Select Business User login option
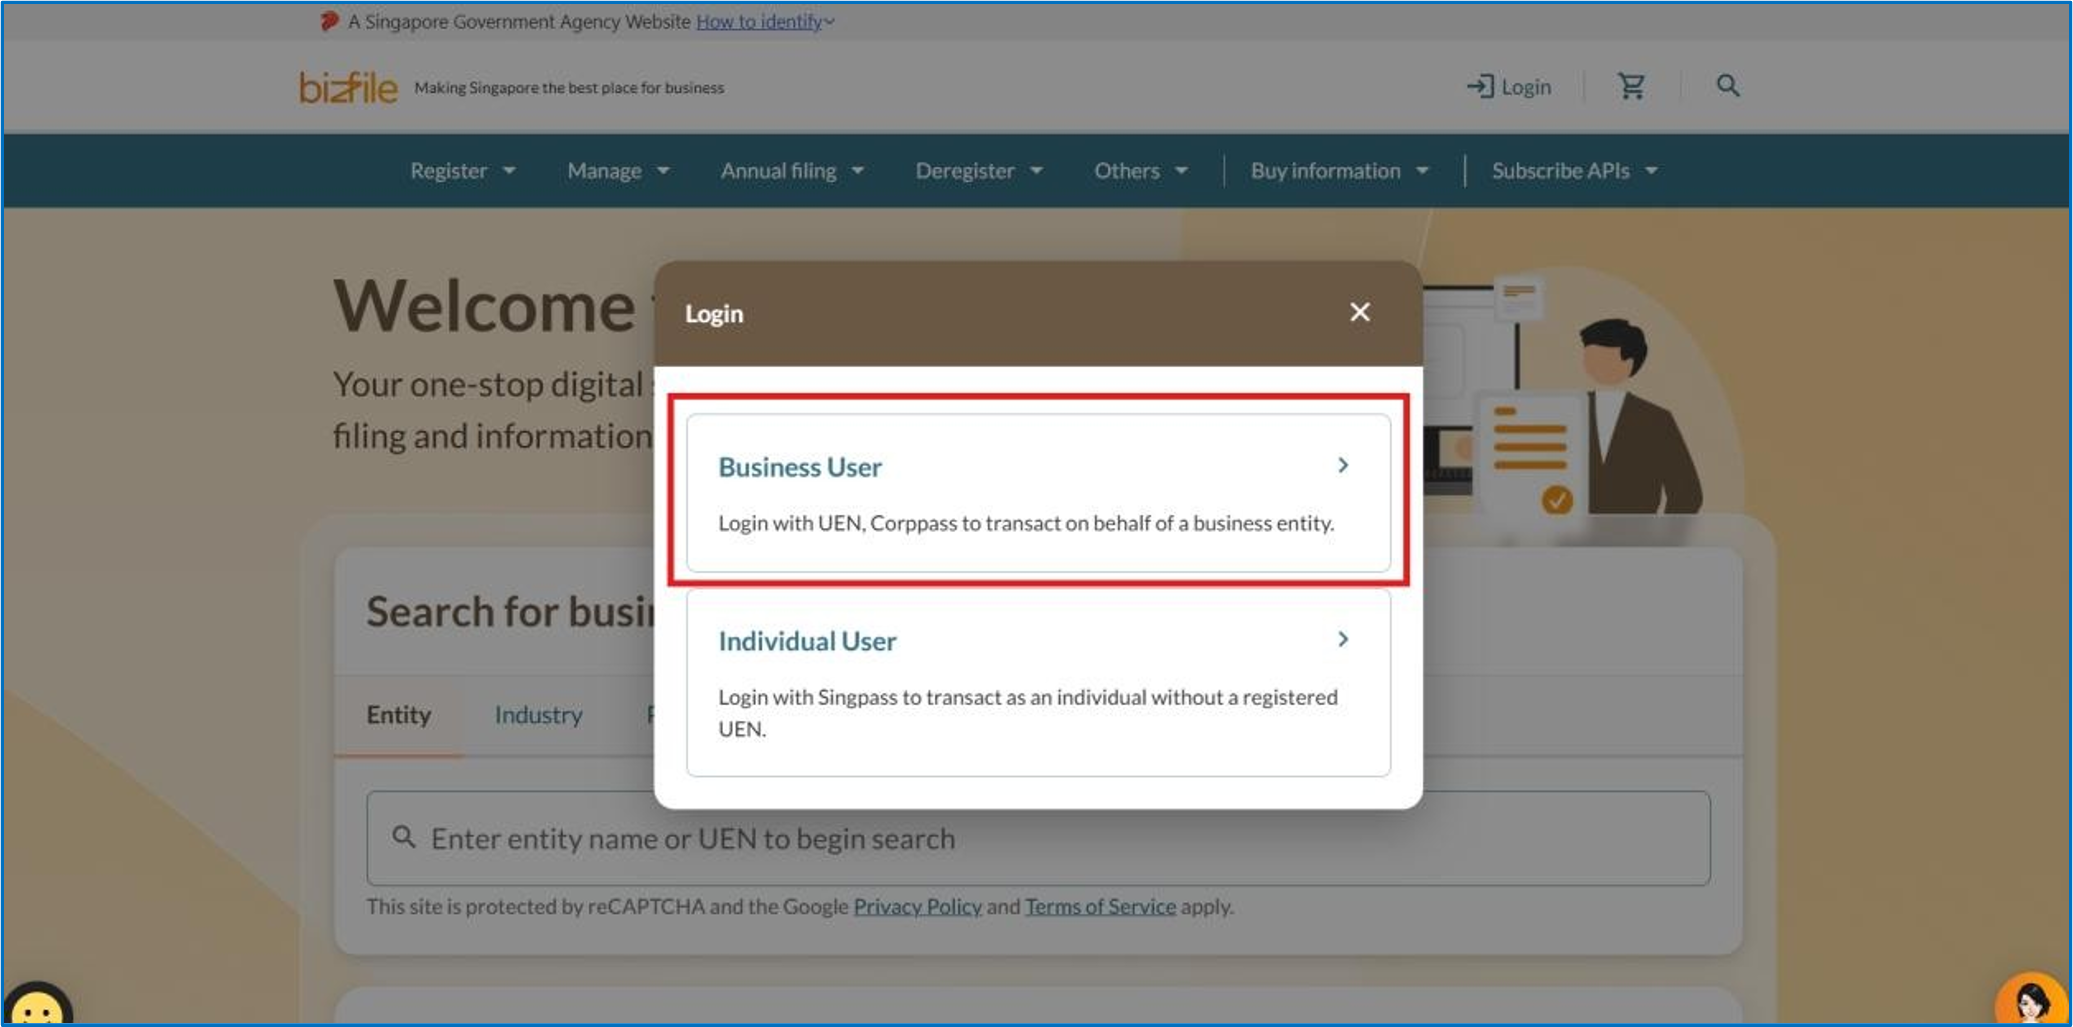 [x=1038, y=493]
